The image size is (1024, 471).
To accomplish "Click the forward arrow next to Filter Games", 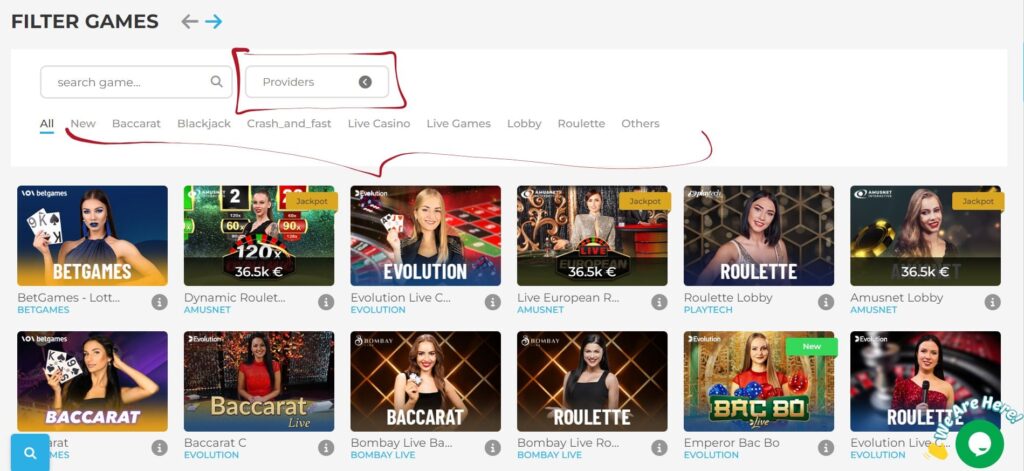I will point(214,22).
